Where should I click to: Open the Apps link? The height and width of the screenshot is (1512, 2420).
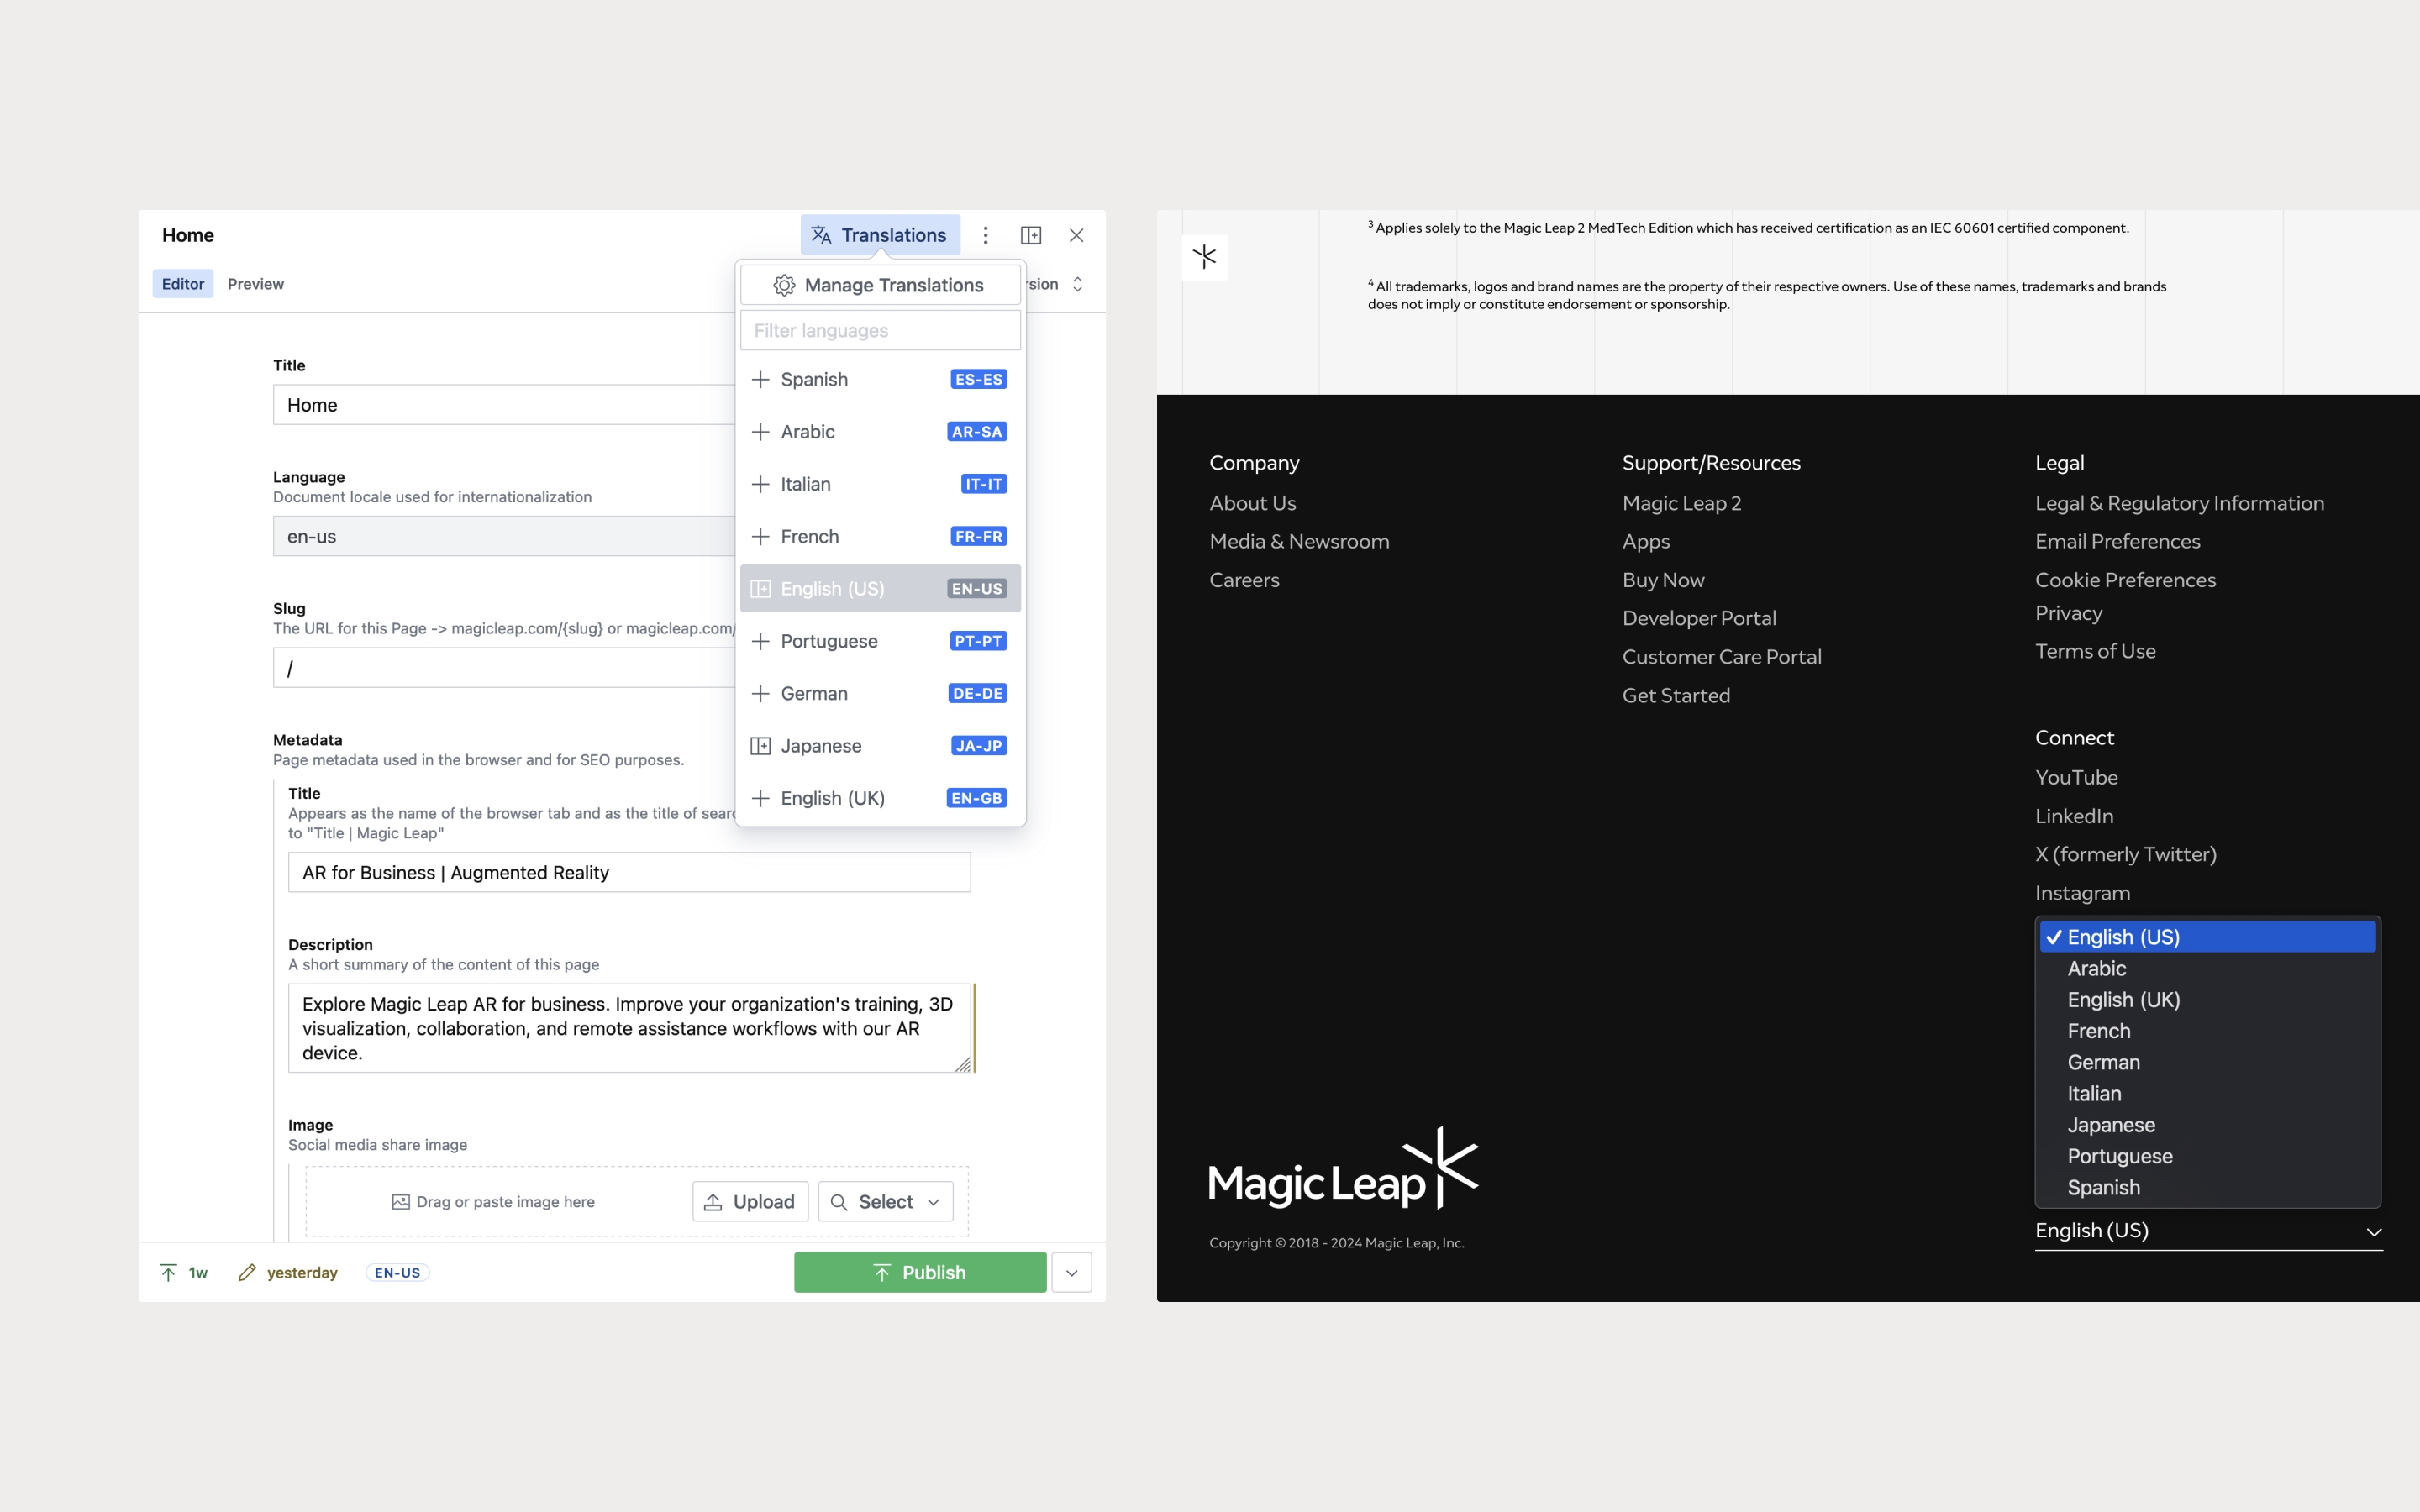click(1646, 541)
